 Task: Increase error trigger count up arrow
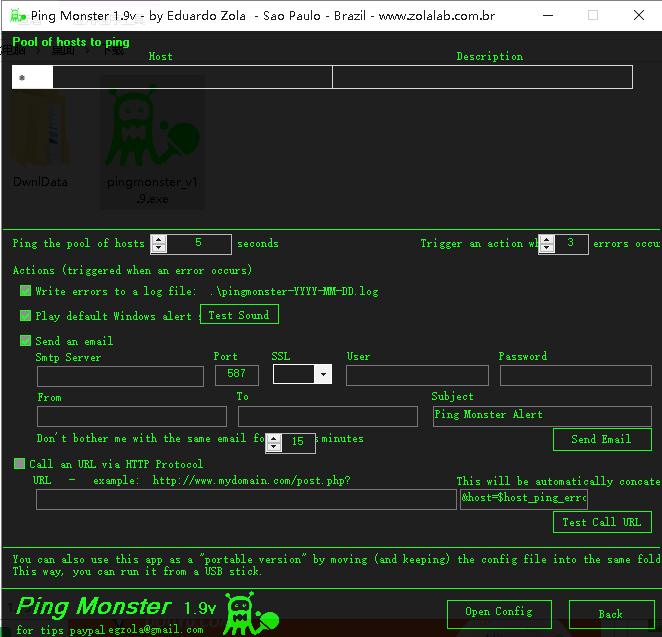tap(547, 240)
